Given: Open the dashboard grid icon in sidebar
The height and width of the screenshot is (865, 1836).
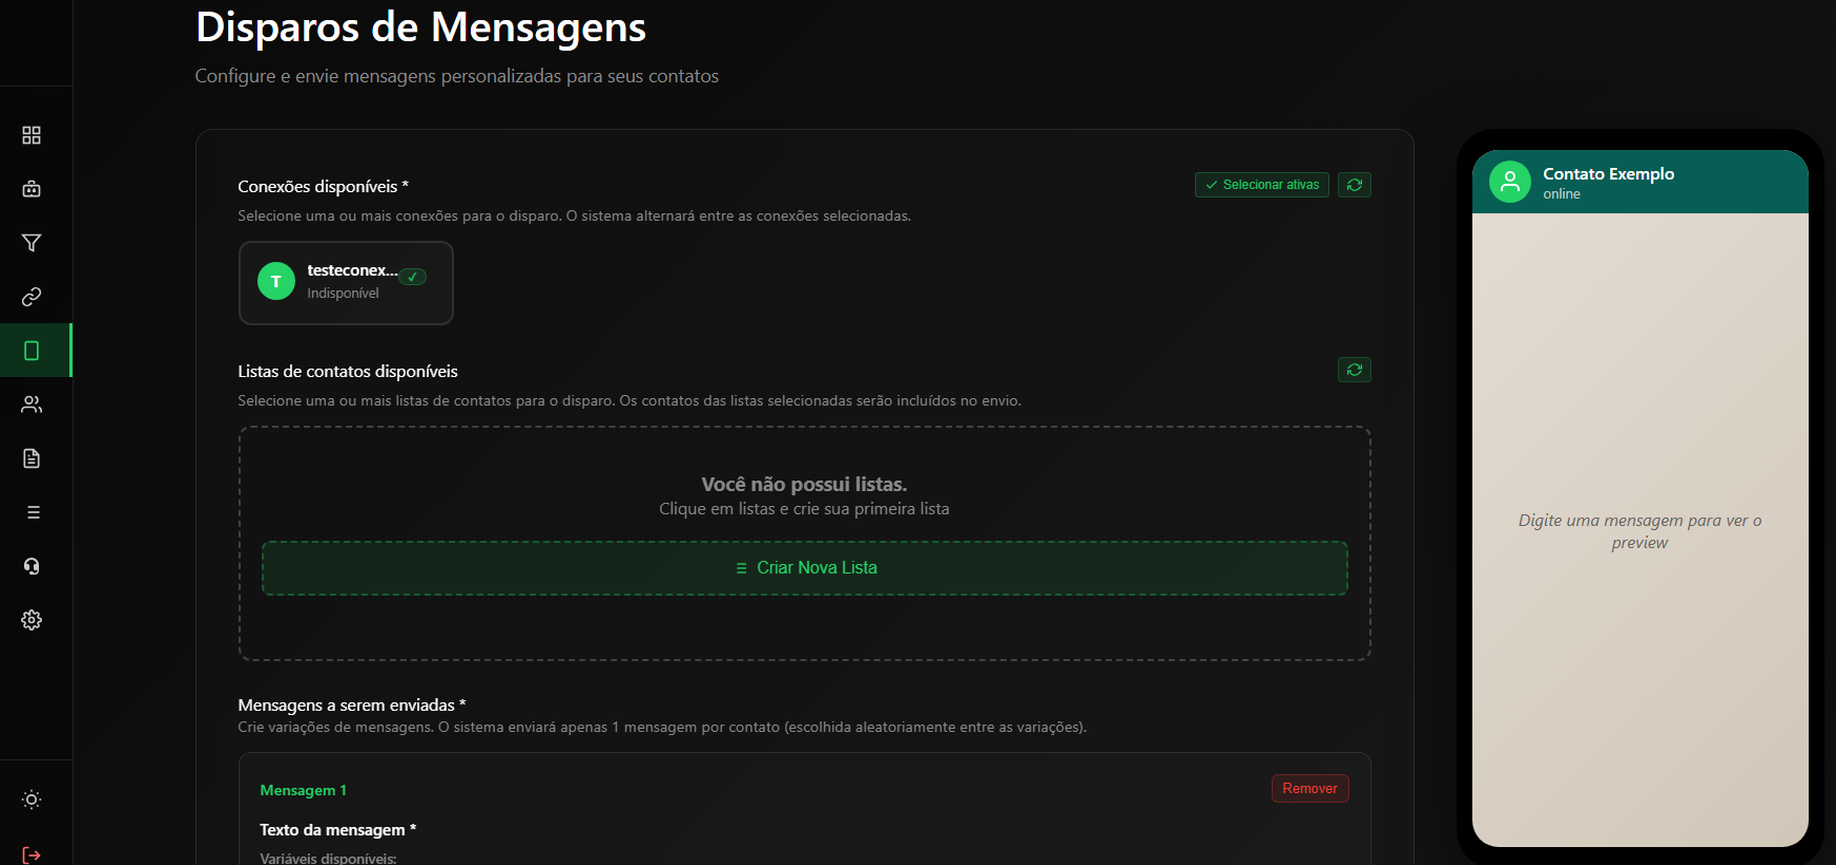Looking at the screenshot, I should [x=31, y=135].
